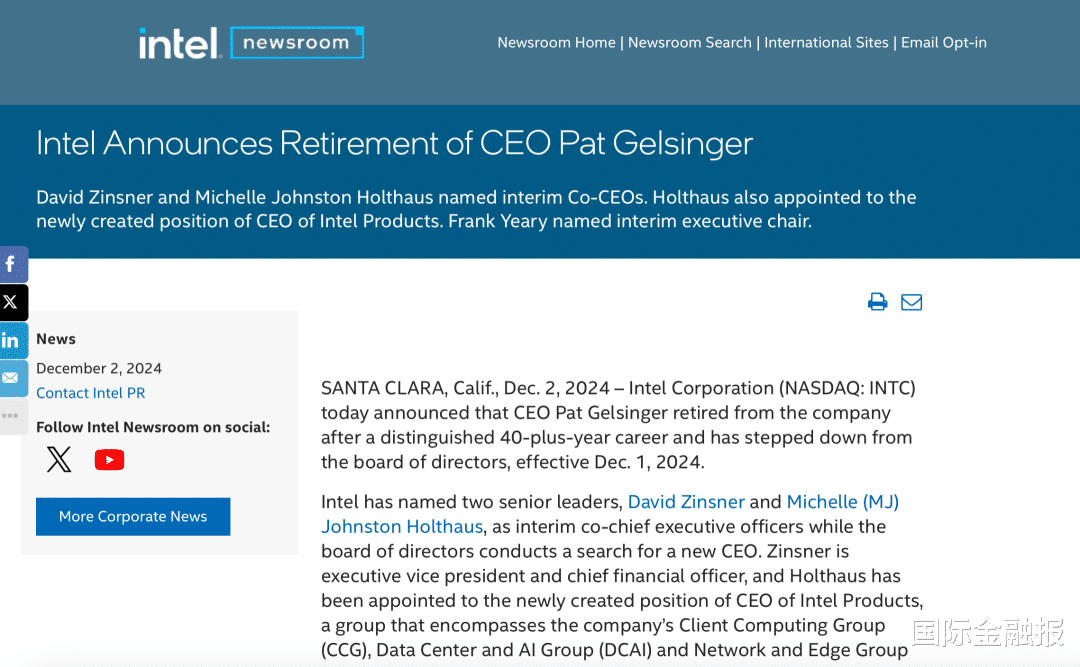Open David Zinsner profile link
This screenshot has height=667, width=1080.
click(x=686, y=502)
